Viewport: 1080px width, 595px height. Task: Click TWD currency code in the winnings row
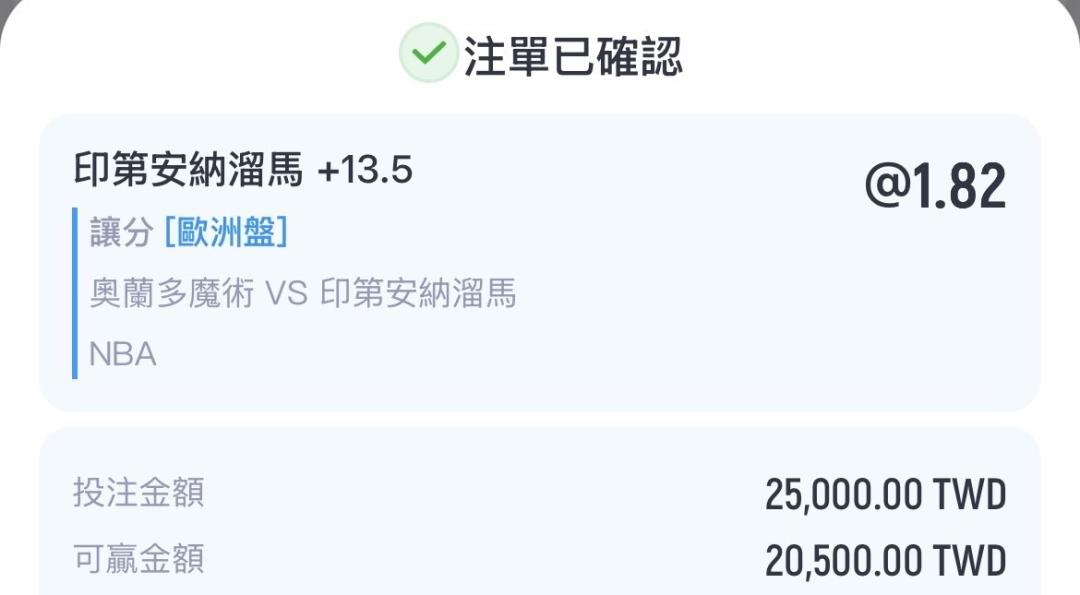[x=969, y=561]
